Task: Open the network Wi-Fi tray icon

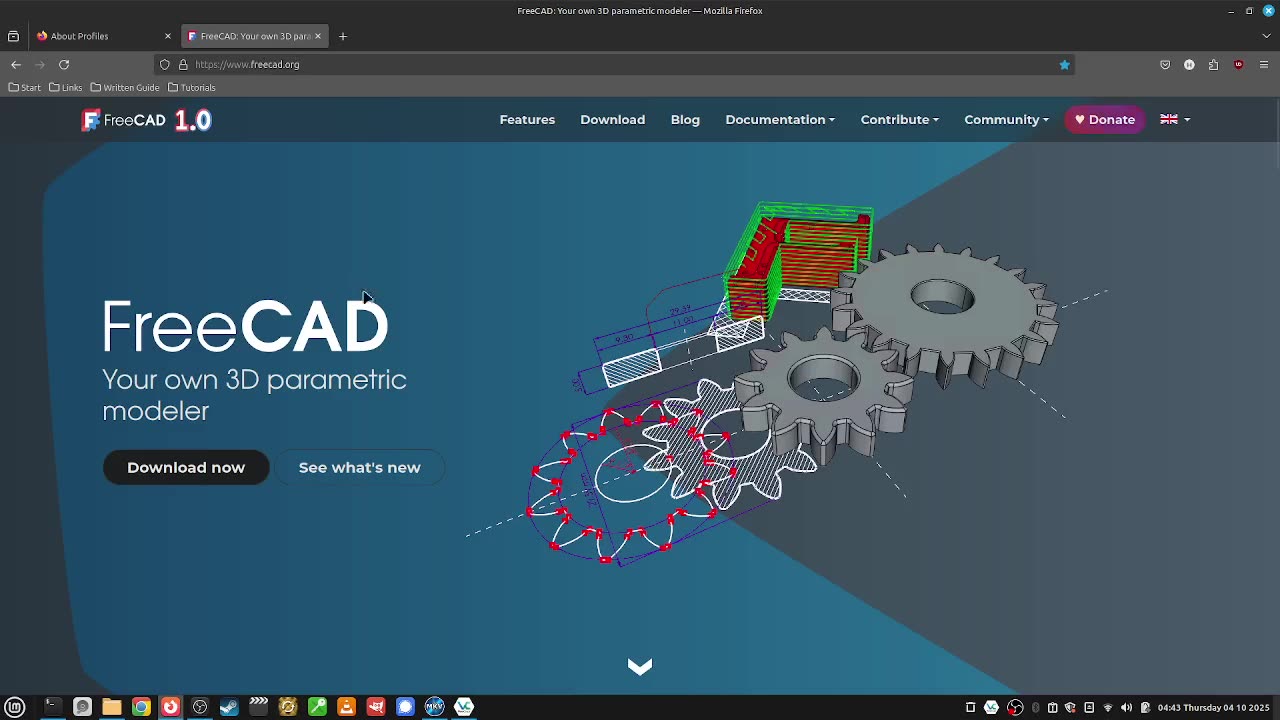Action: (1108, 707)
